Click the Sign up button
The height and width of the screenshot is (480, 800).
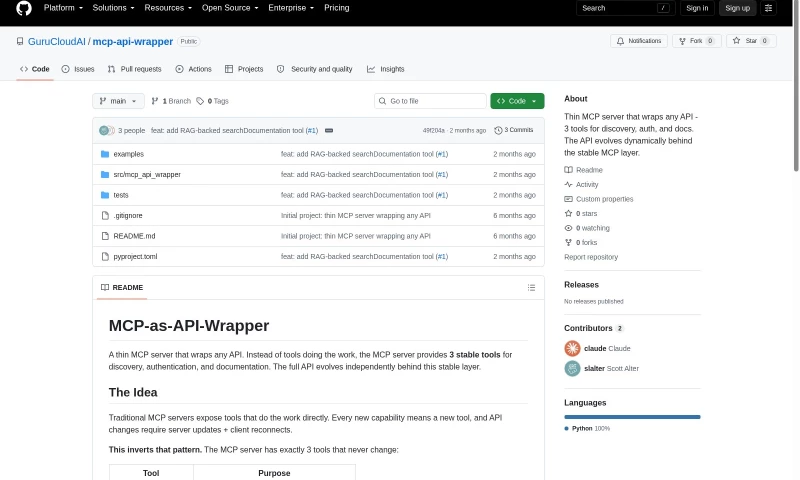(x=737, y=8)
